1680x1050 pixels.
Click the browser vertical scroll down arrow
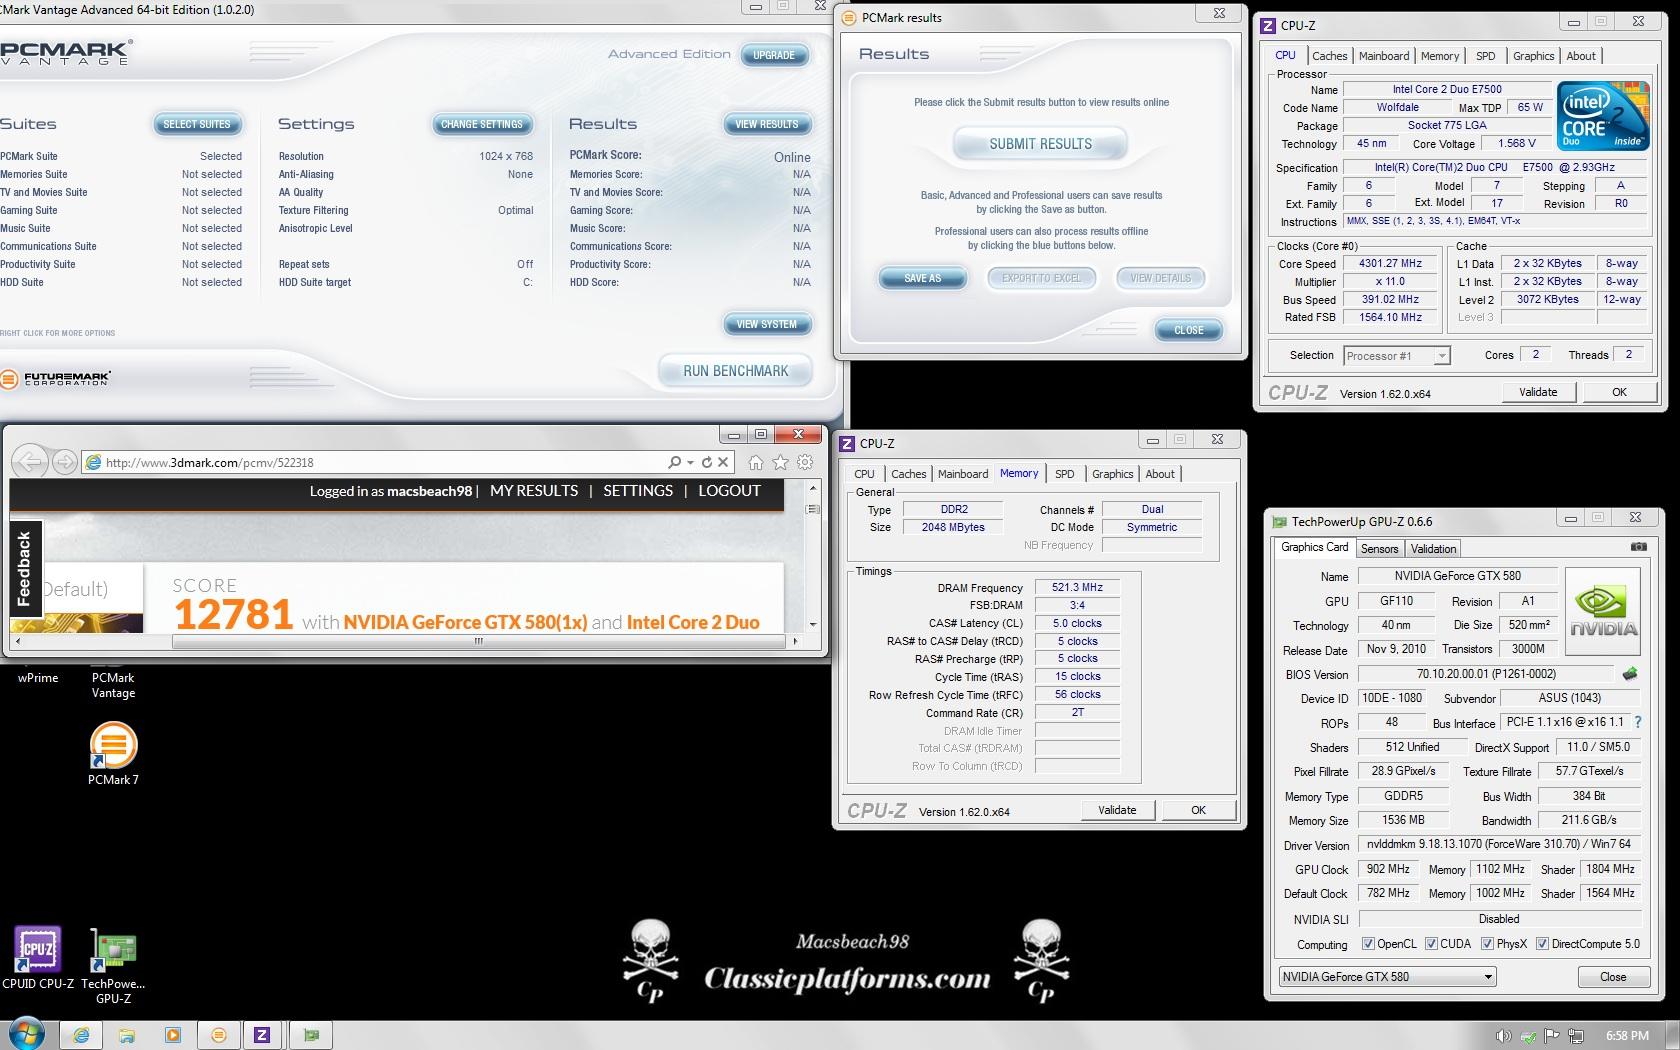click(x=813, y=624)
